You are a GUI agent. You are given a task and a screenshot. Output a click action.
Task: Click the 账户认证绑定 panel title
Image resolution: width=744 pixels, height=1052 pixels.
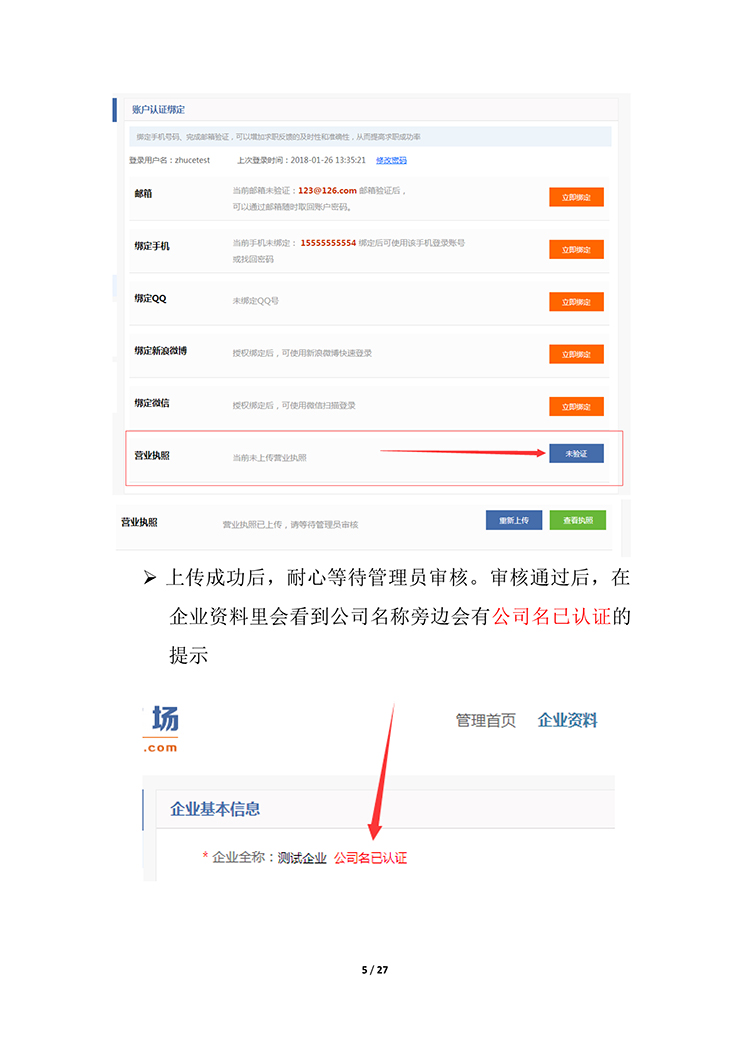click(158, 109)
